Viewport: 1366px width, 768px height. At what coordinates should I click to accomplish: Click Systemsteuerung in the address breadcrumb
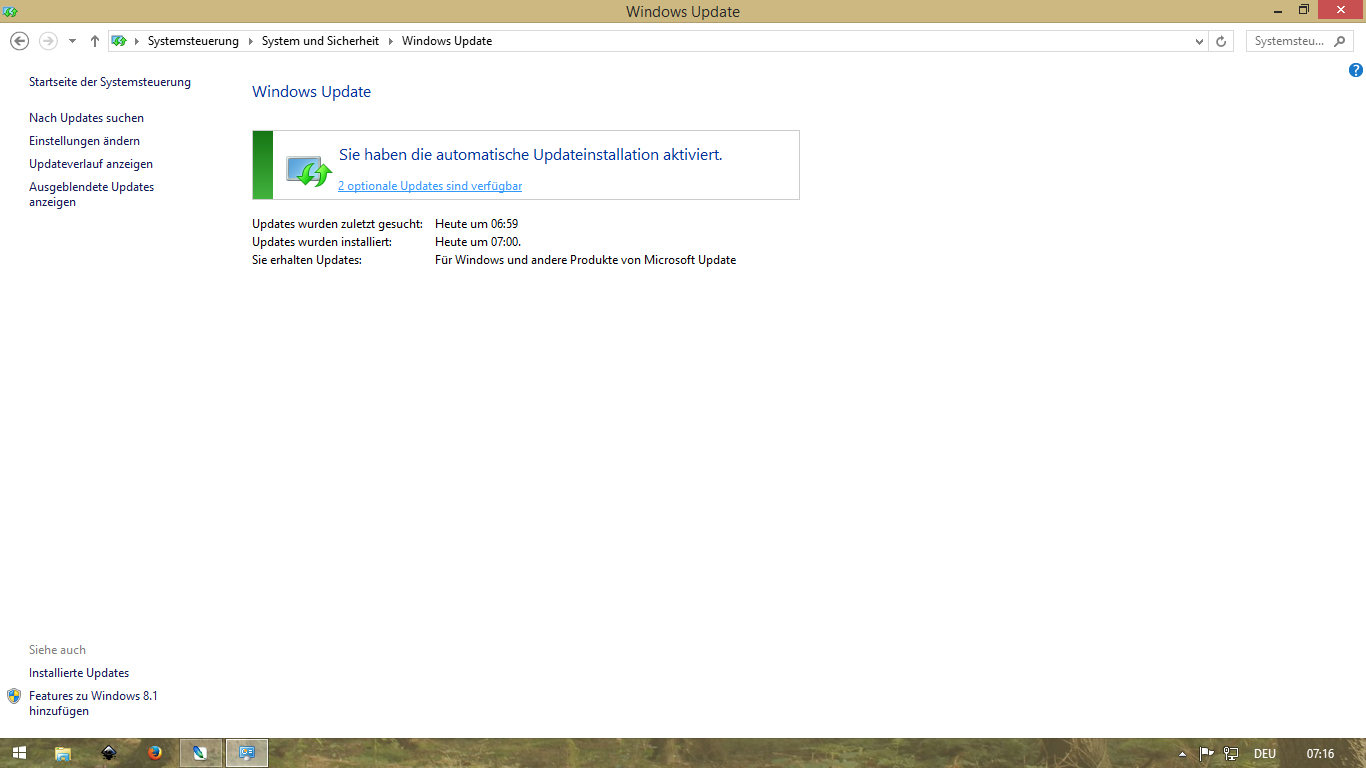tap(193, 41)
